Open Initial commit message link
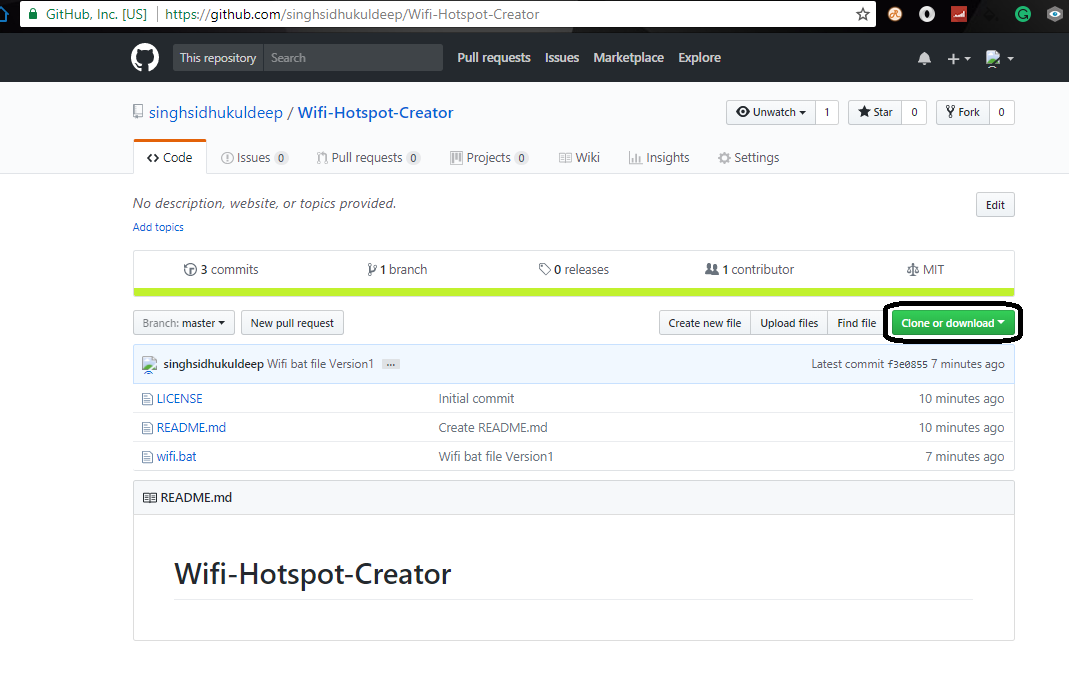Viewport: 1069px width, 673px height. pos(476,399)
